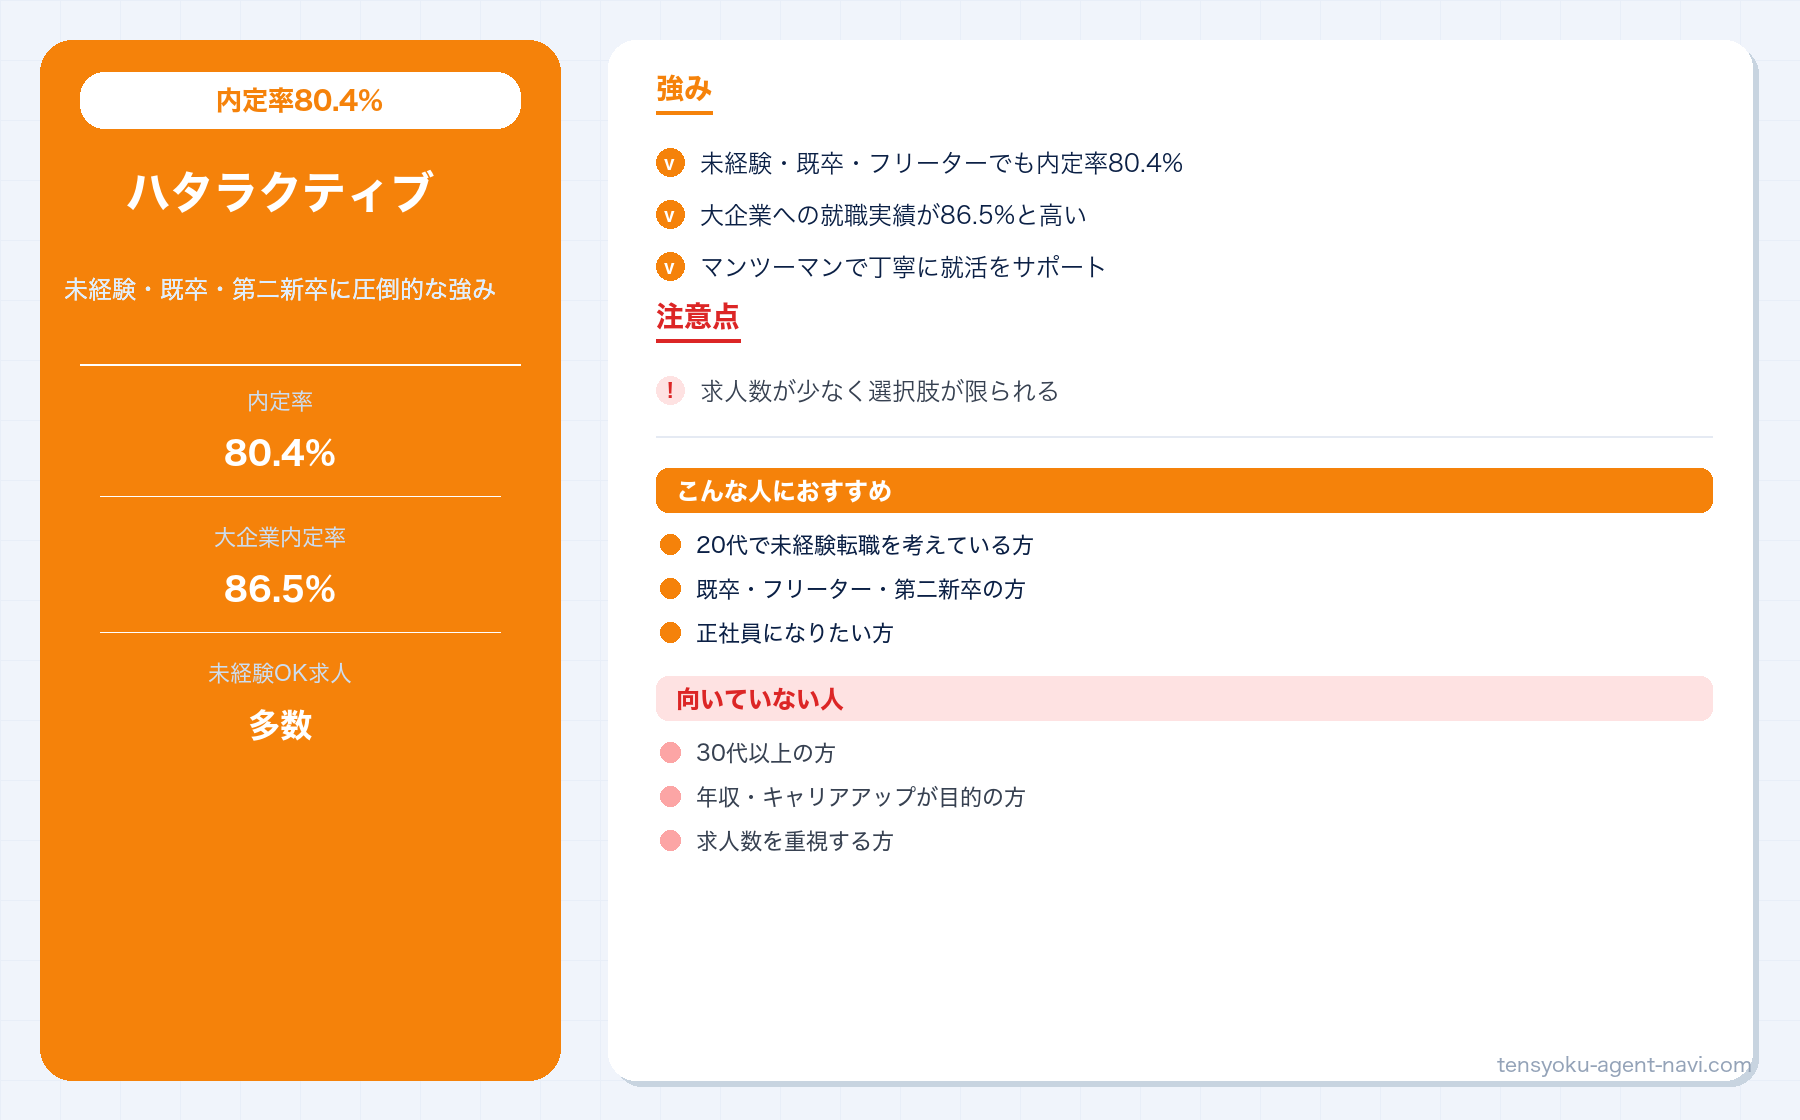Click the 強み heading

tap(684, 89)
